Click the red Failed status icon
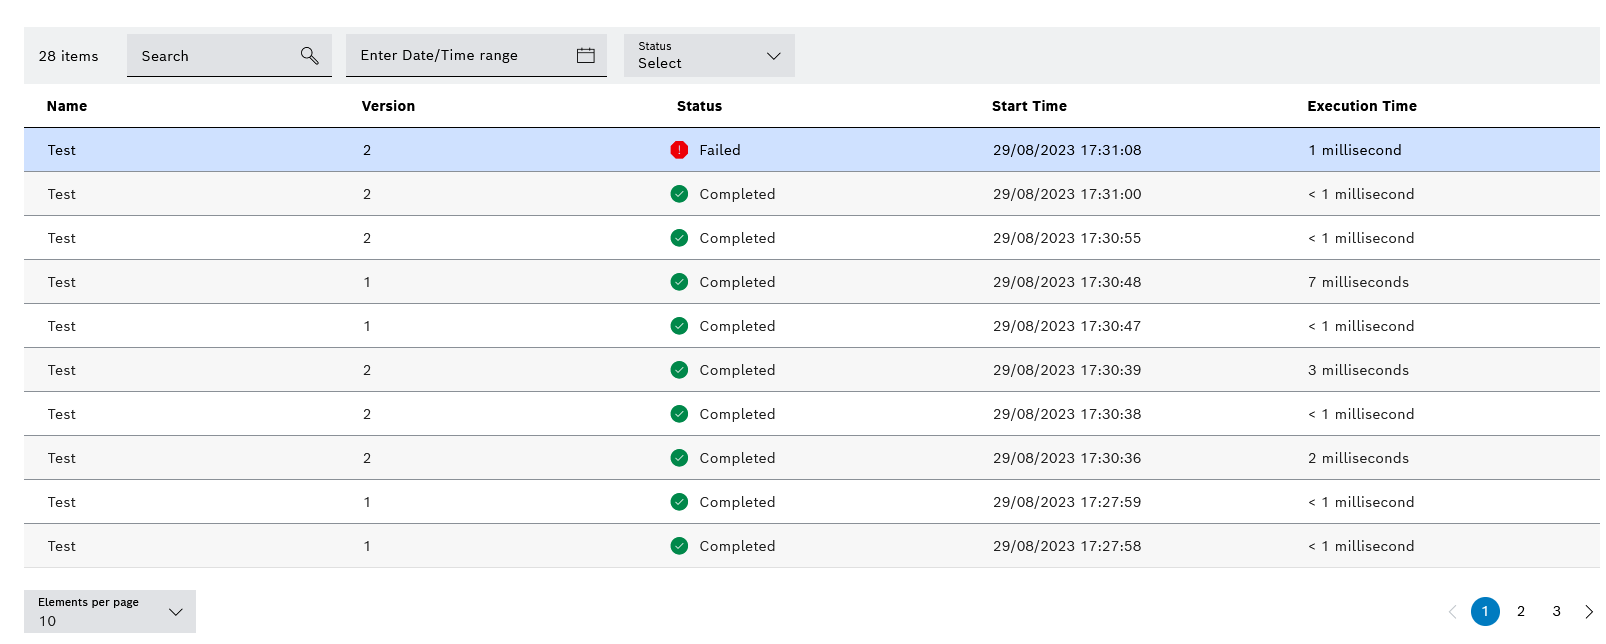The image size is (1606, 644). pos(679,150)
